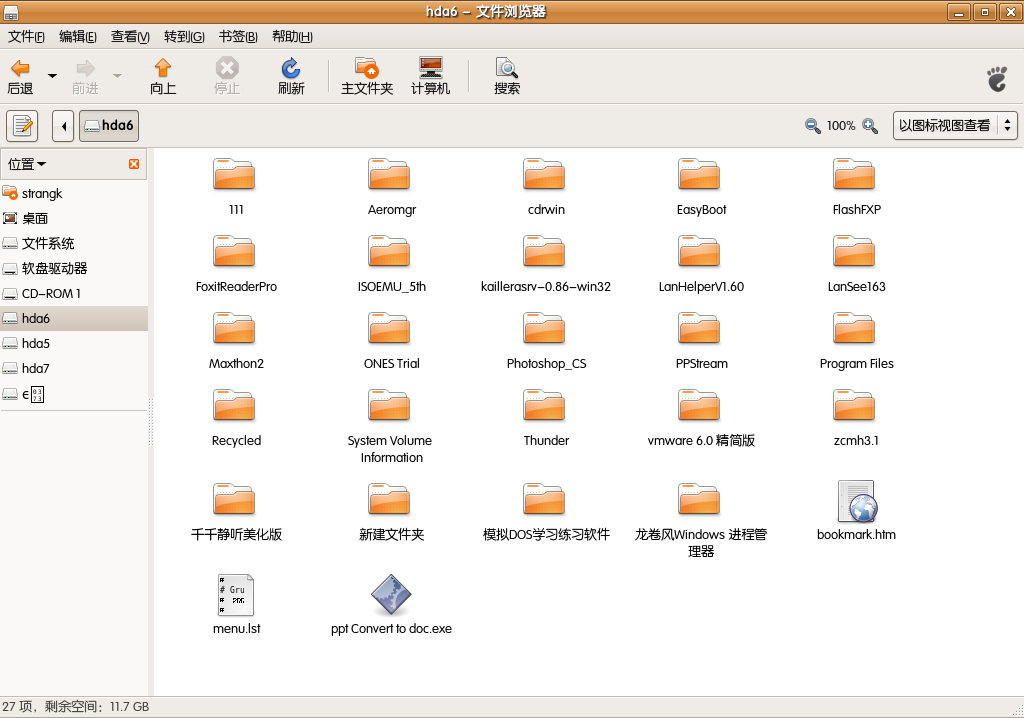1024x718 pixels.
Task: Toggle the text location entry button
Action: pyautogui.click(x=22, y=125)
